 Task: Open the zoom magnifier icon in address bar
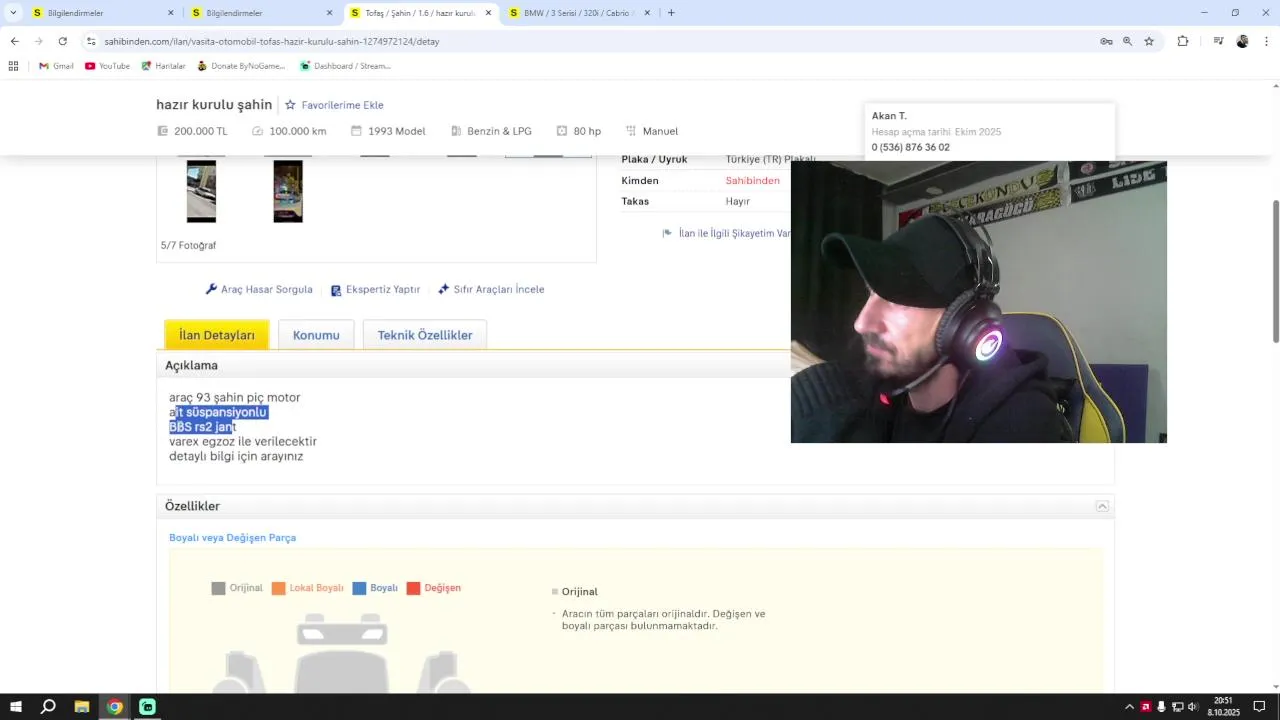coord(1127,41)
